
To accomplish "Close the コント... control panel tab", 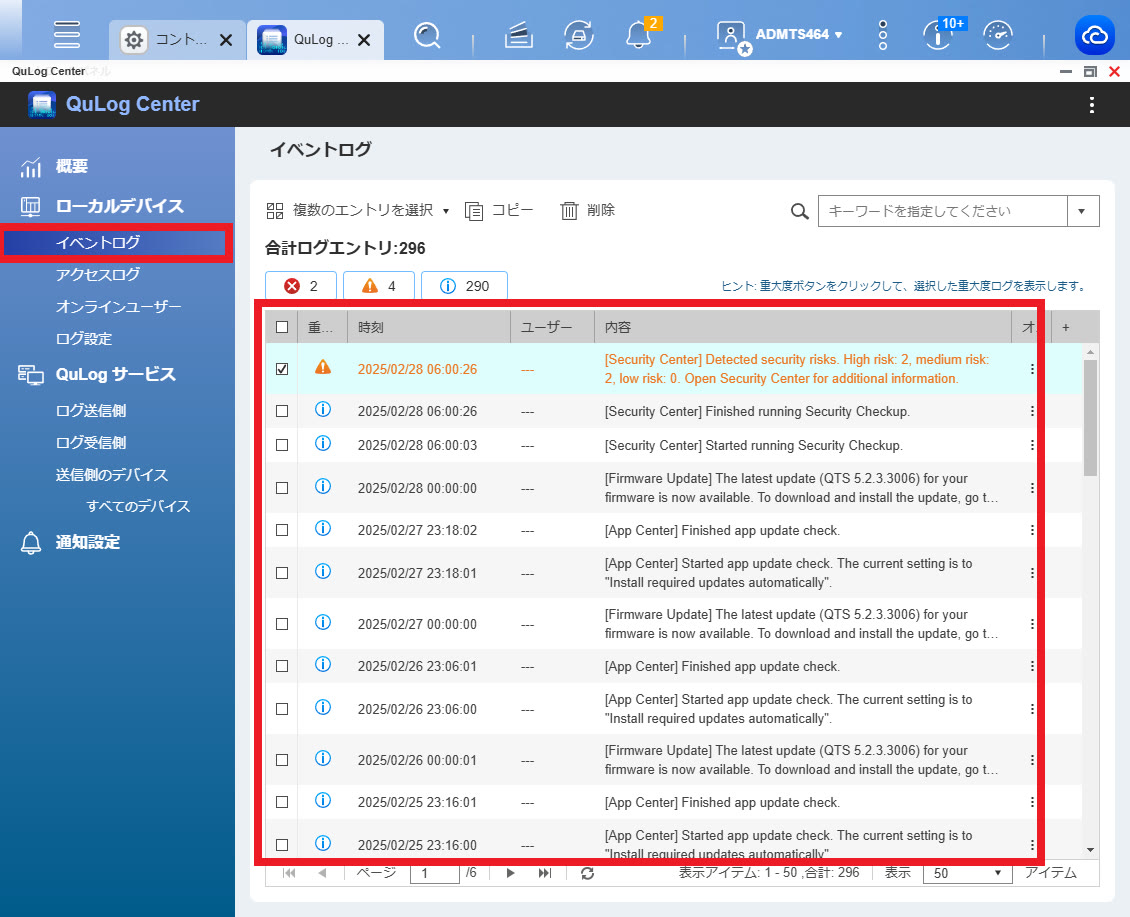I will (226, 40).
